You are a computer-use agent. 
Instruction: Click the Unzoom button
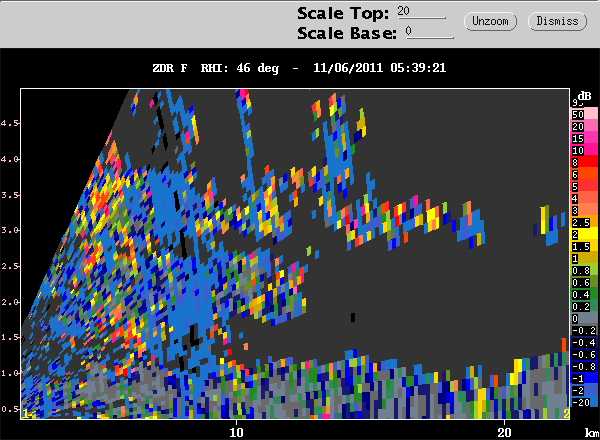[x=490, y=21]
